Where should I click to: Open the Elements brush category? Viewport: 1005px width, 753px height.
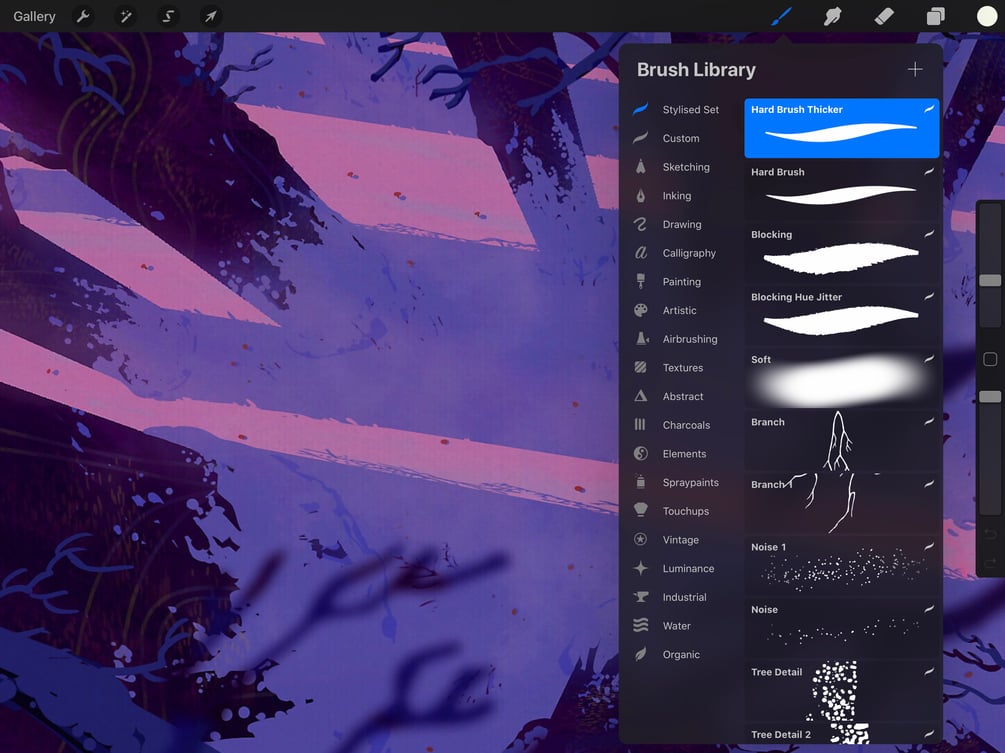click(x=679, y=454)
